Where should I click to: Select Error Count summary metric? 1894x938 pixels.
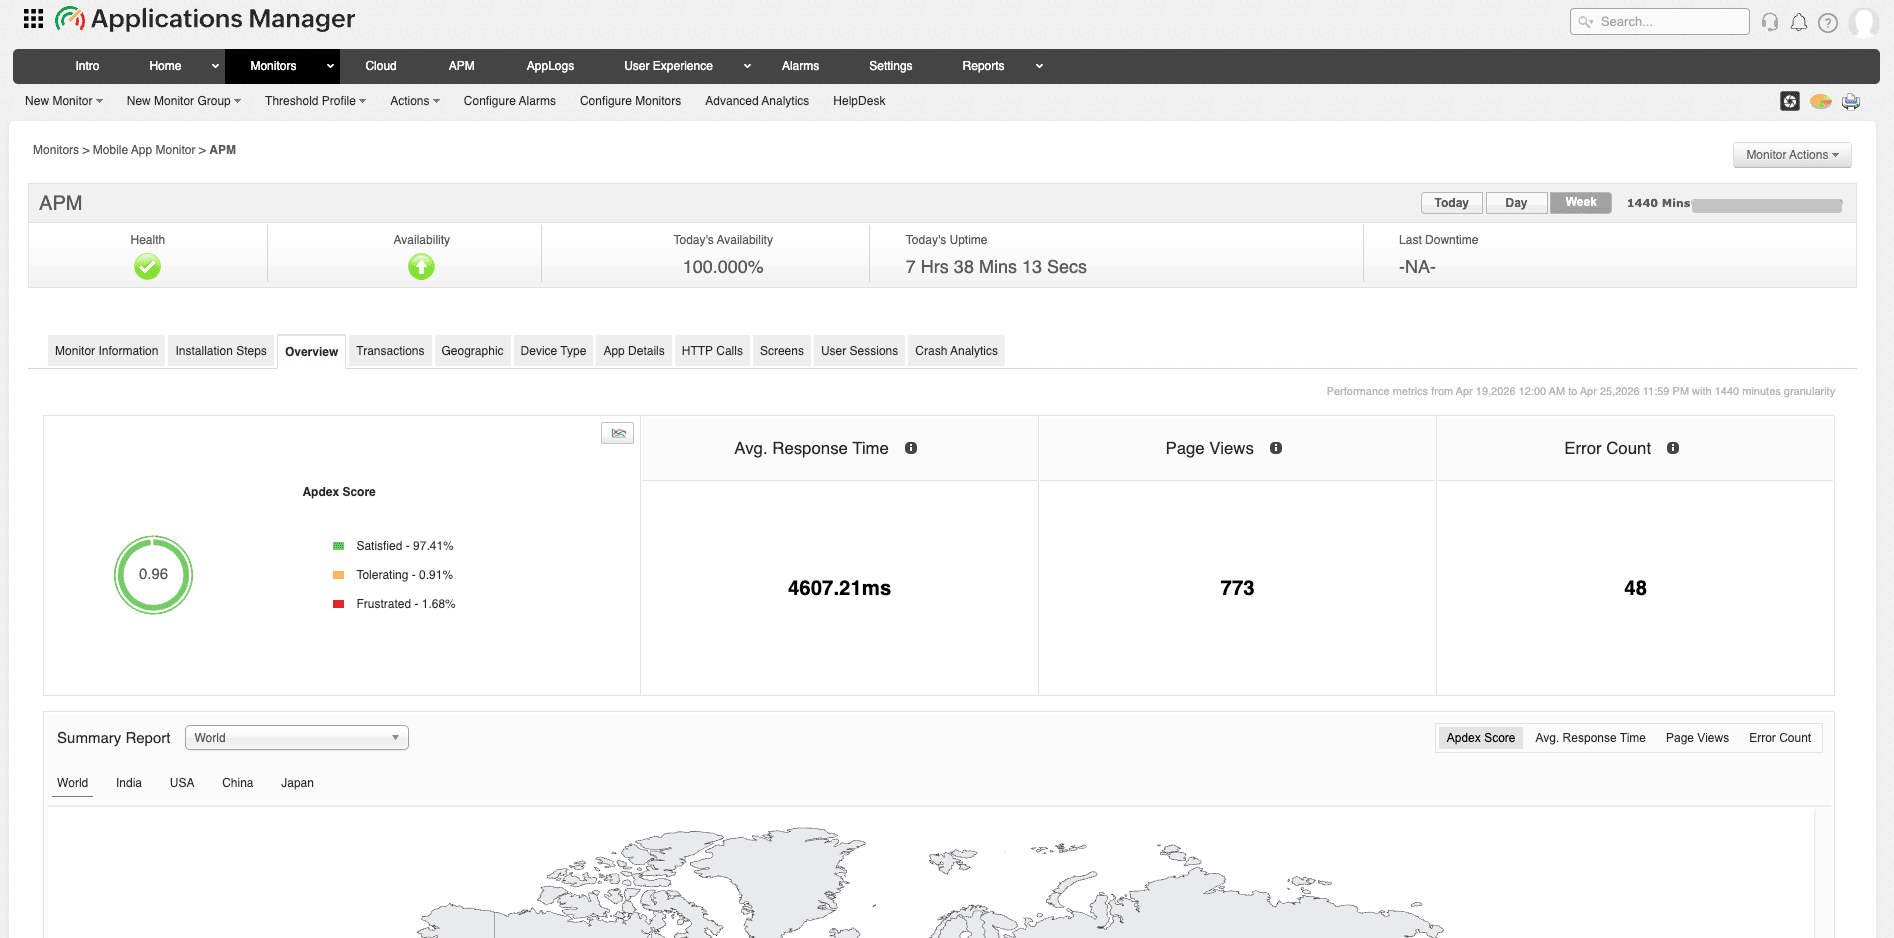coord(1780,738)
